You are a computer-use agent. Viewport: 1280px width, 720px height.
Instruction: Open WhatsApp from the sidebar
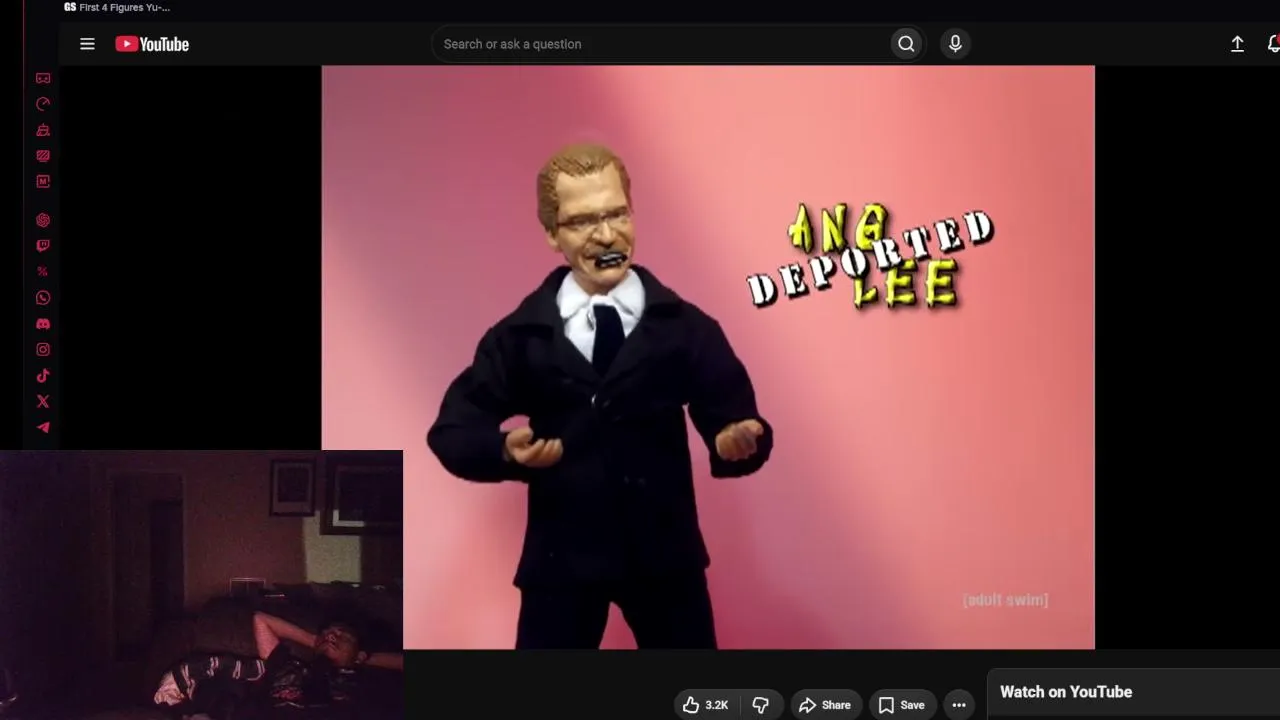point(43,298)
